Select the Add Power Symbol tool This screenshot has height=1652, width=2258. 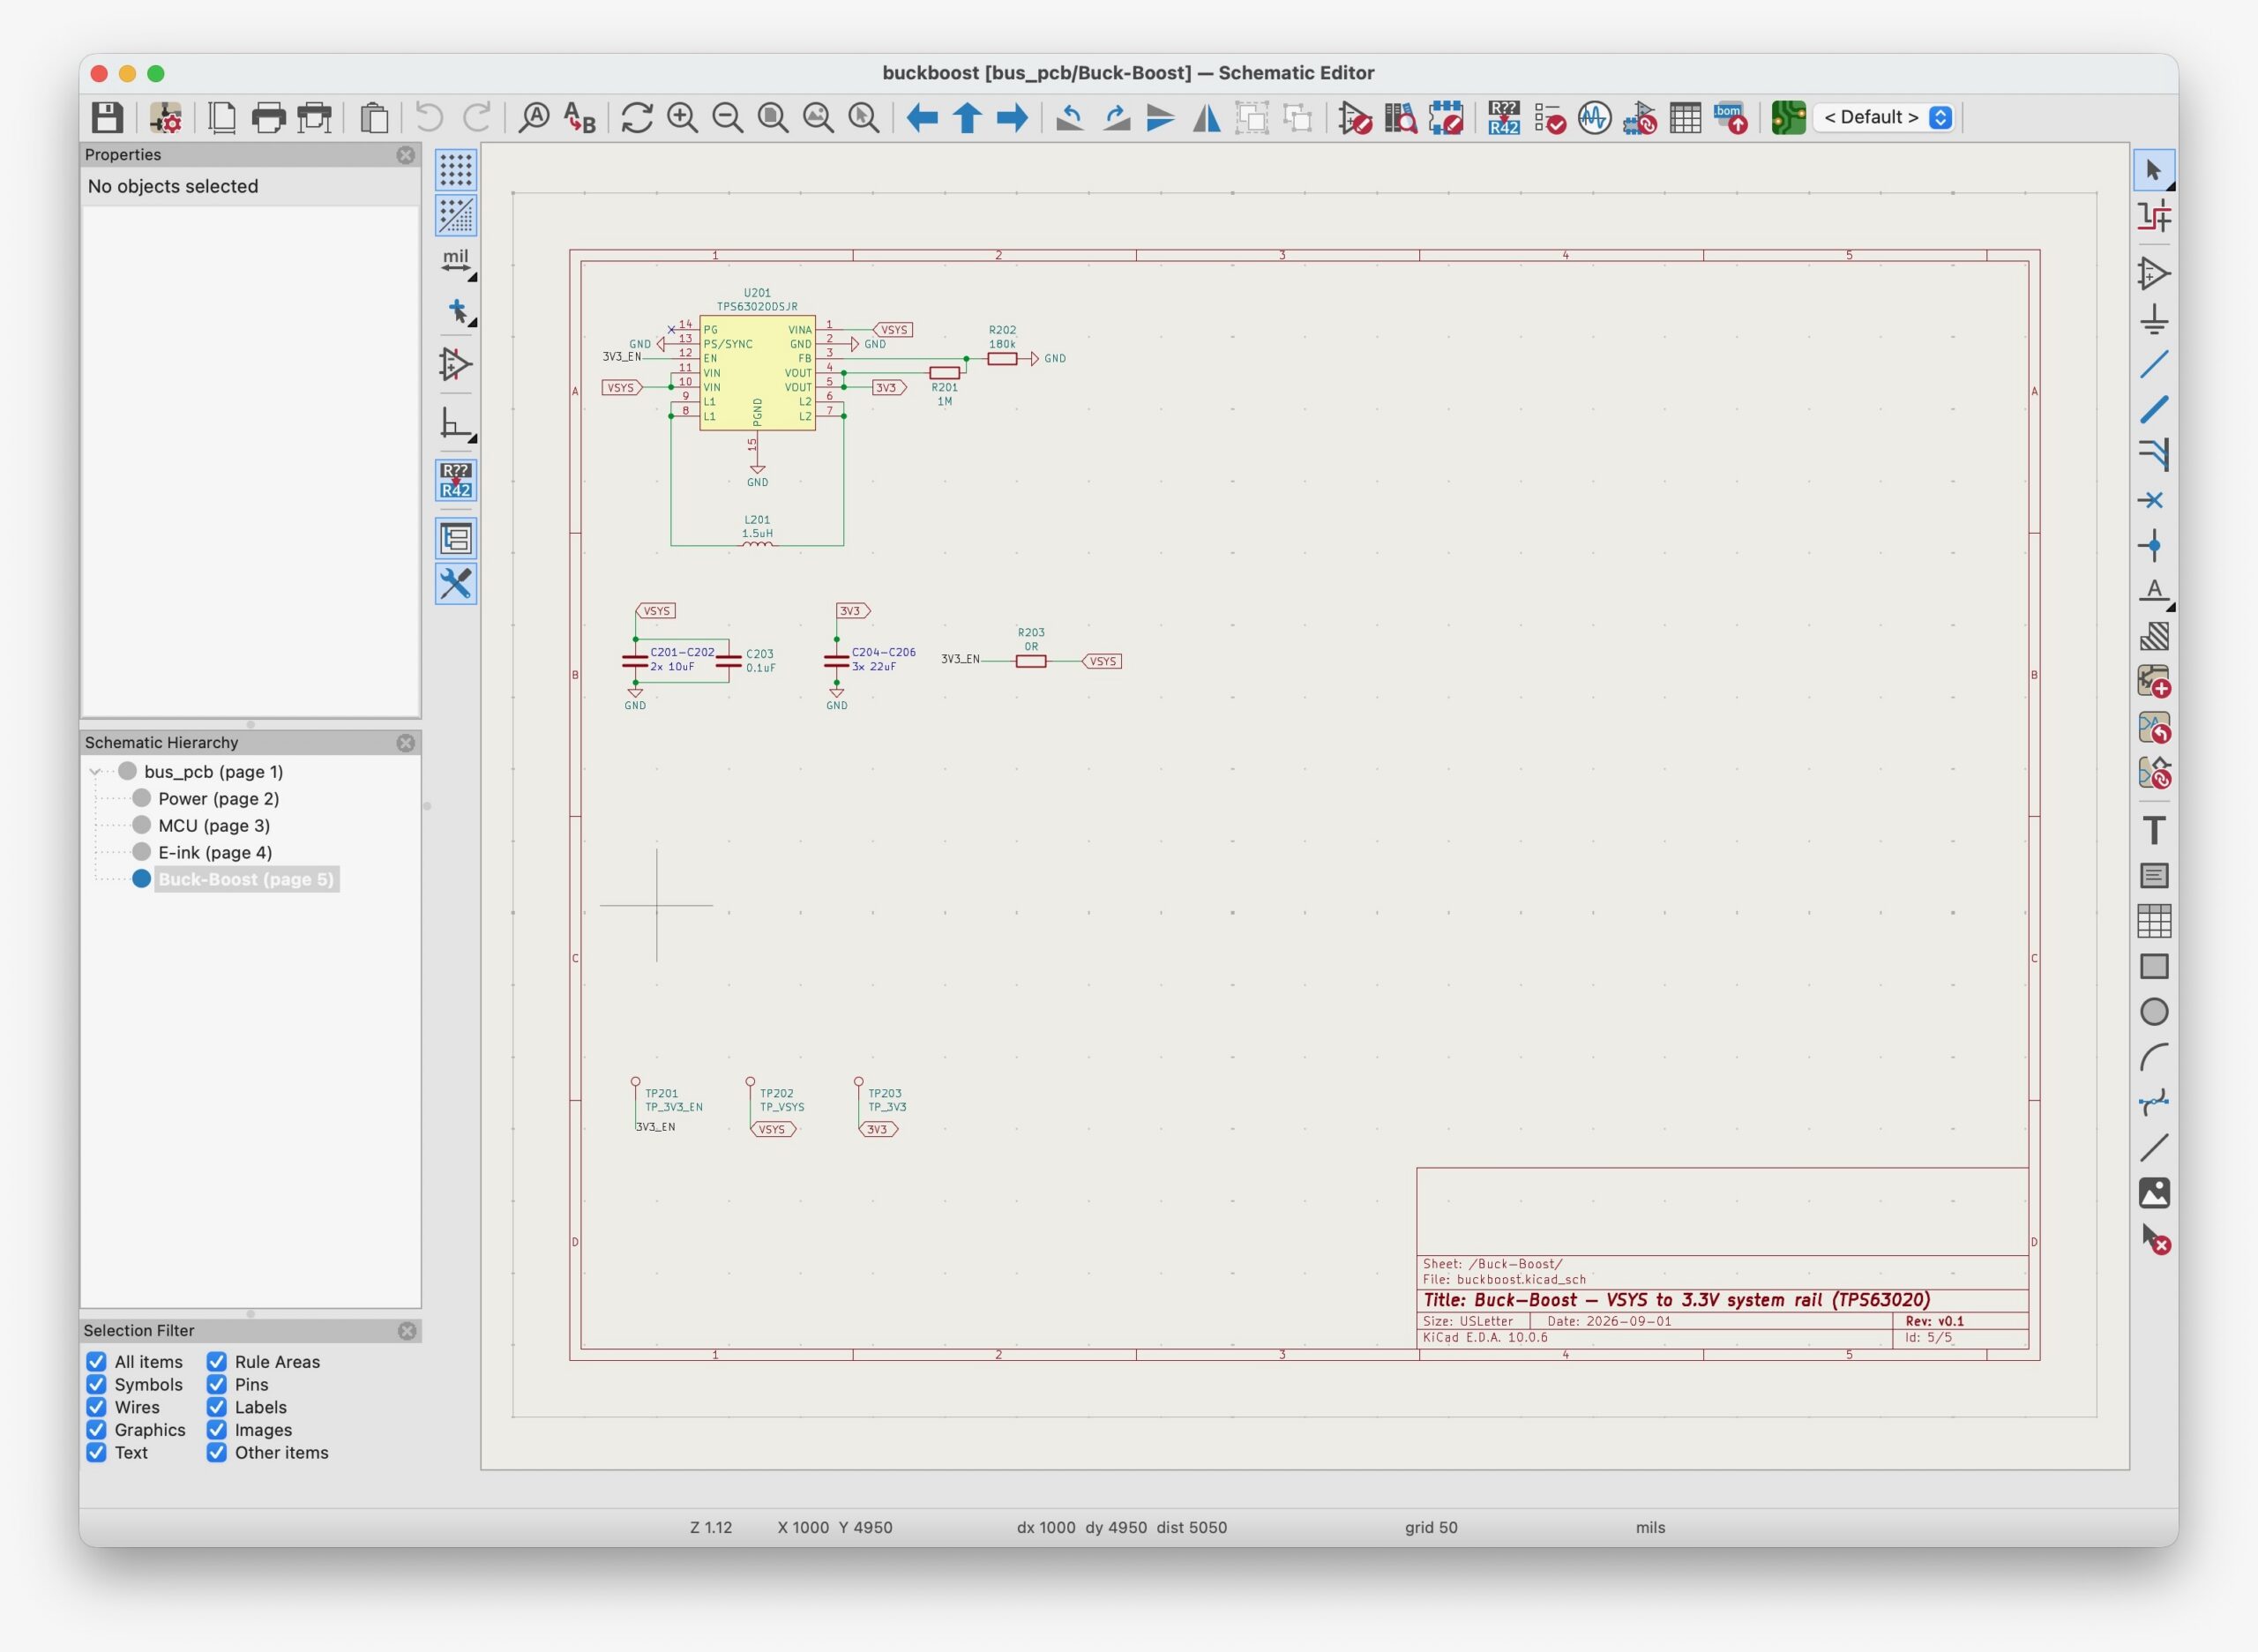tap(2154, 319)
